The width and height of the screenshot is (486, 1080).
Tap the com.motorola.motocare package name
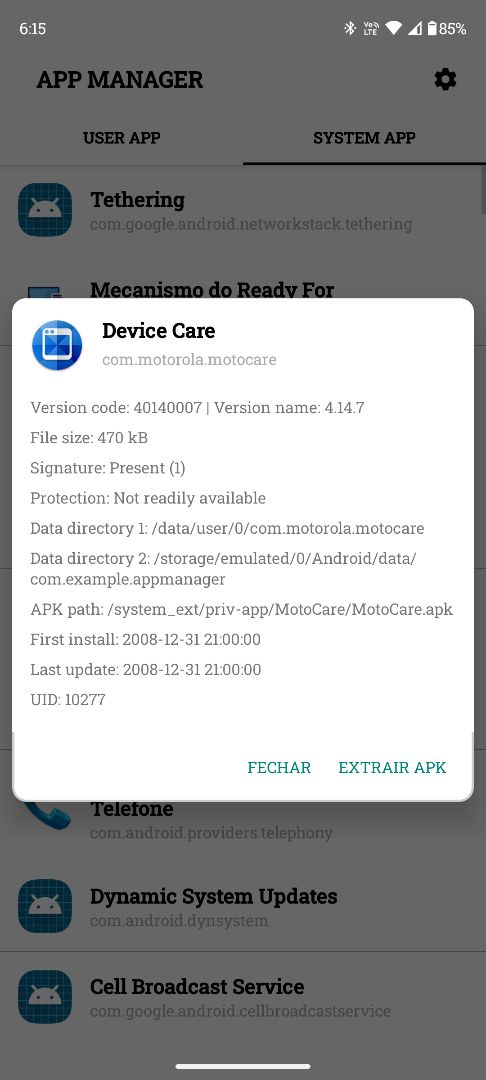click(x=189, y=360)
